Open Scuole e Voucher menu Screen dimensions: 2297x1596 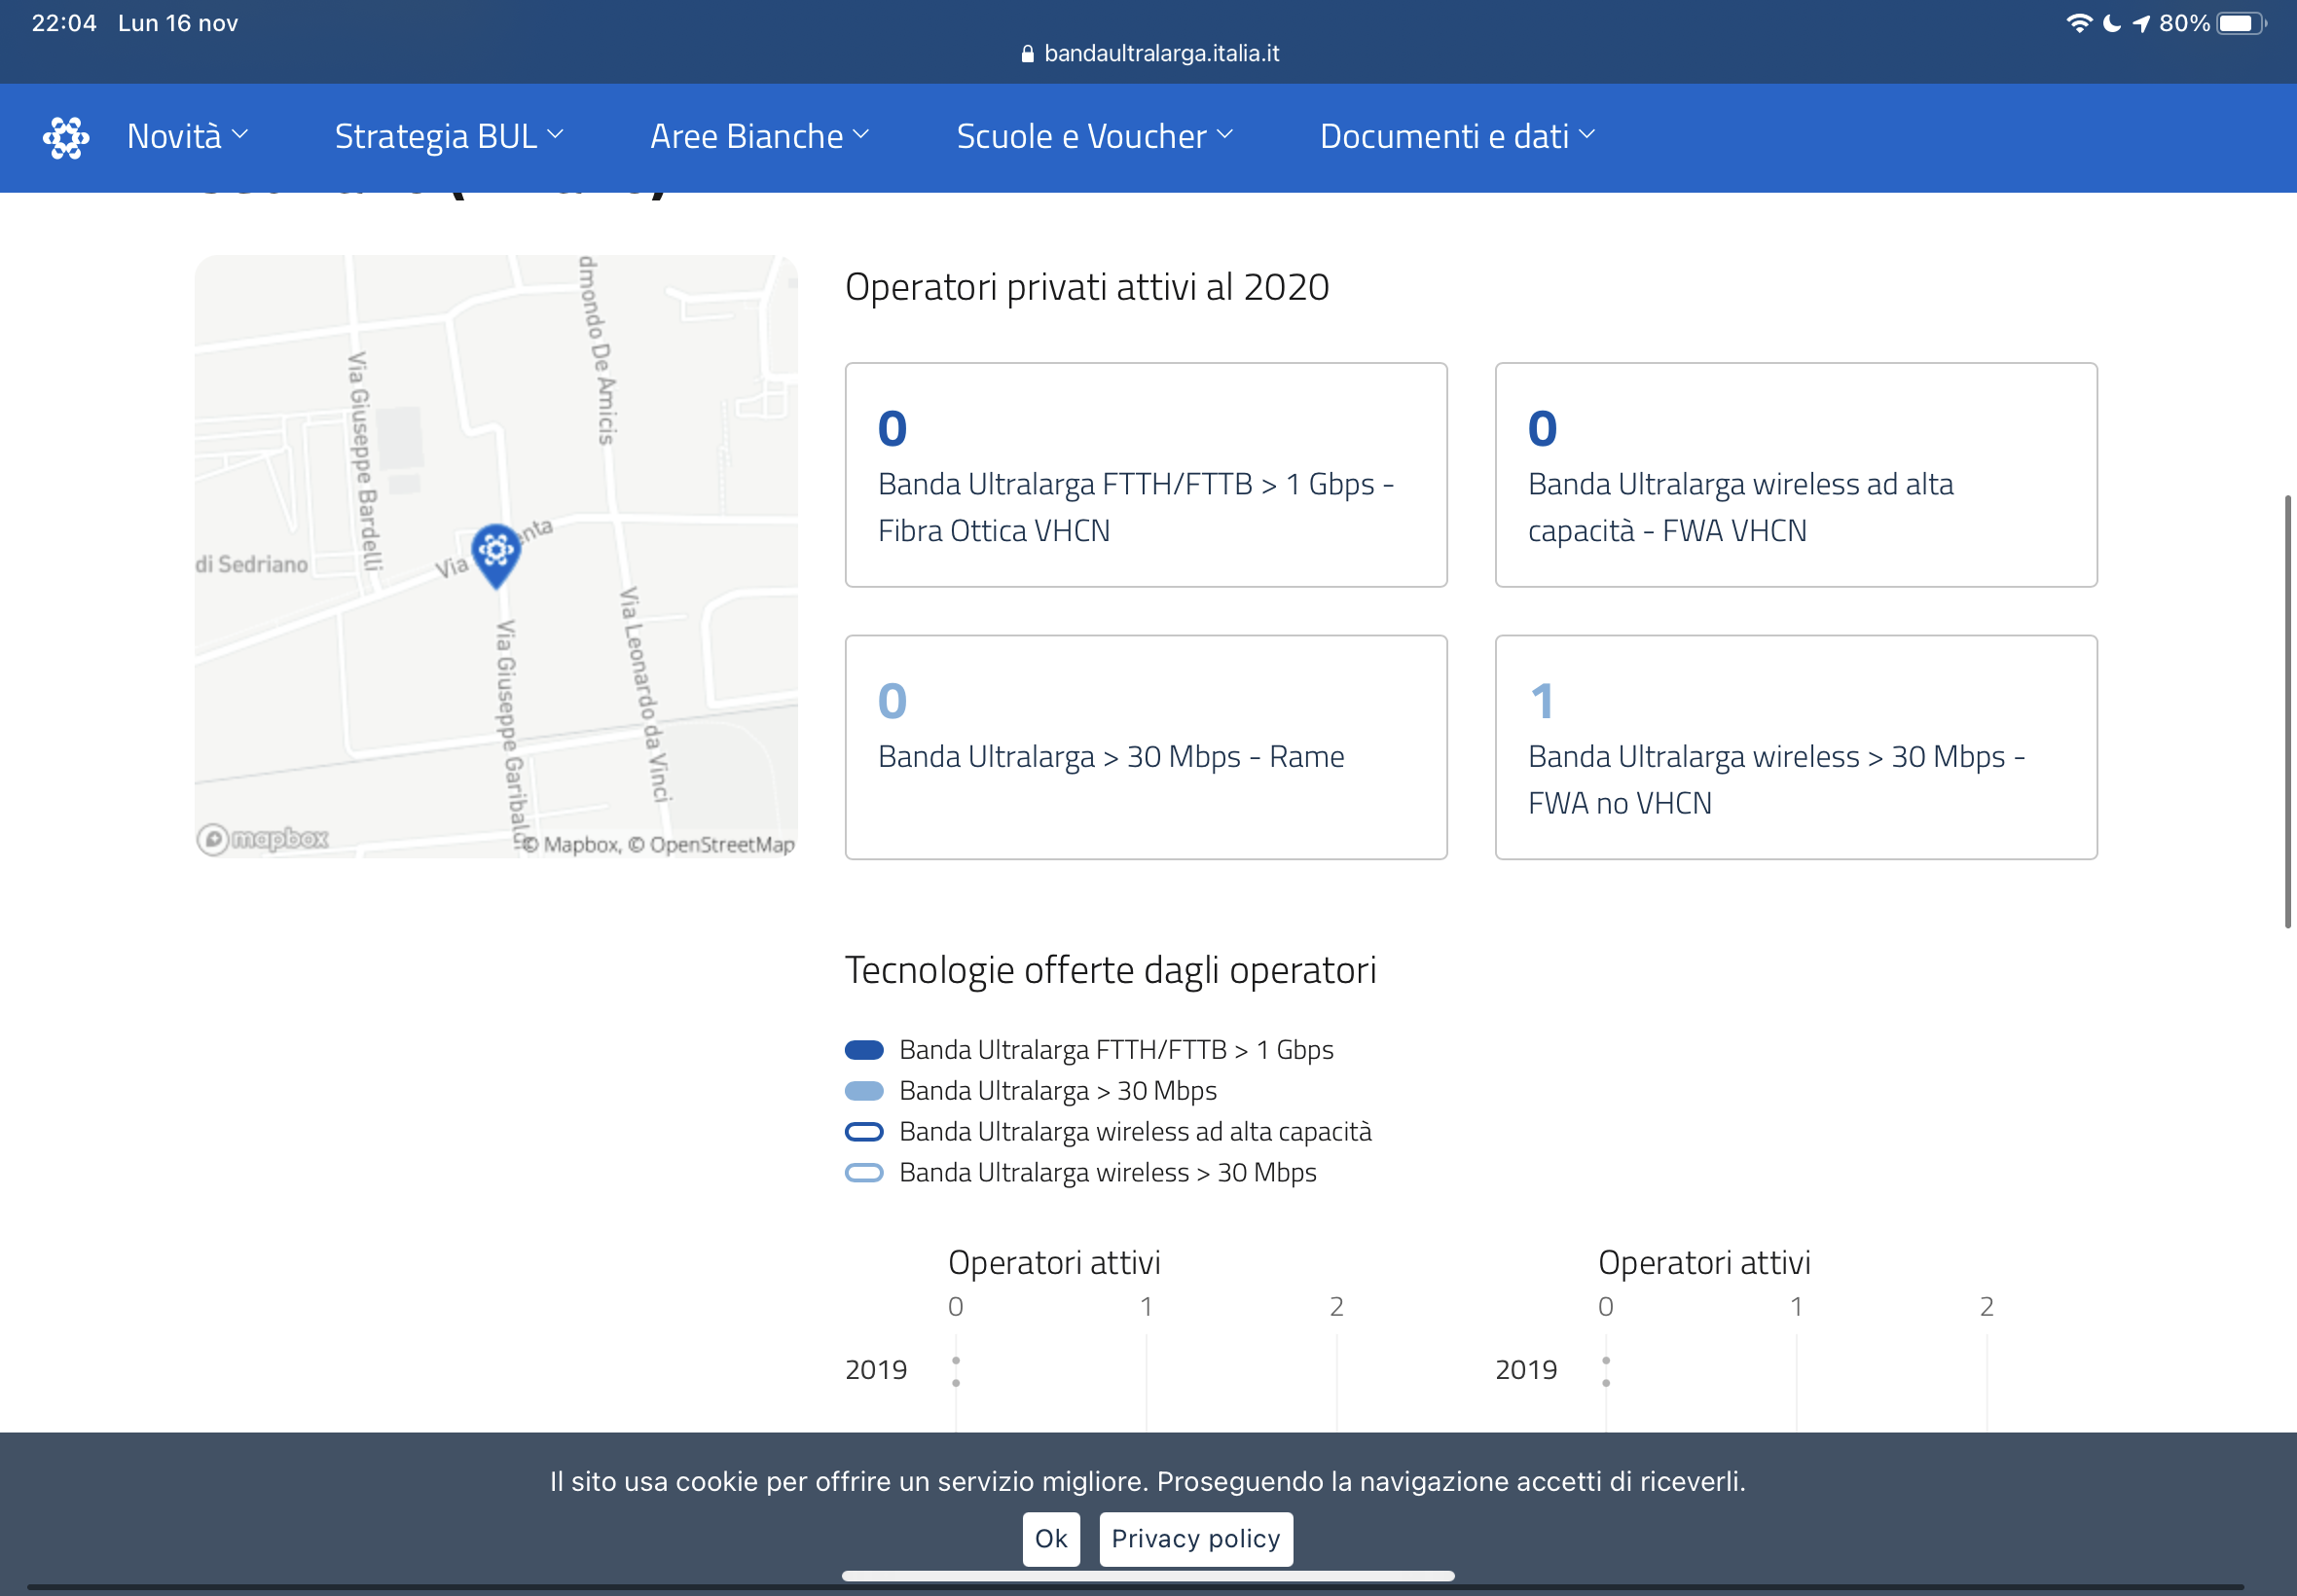[x=1094, y=137]
